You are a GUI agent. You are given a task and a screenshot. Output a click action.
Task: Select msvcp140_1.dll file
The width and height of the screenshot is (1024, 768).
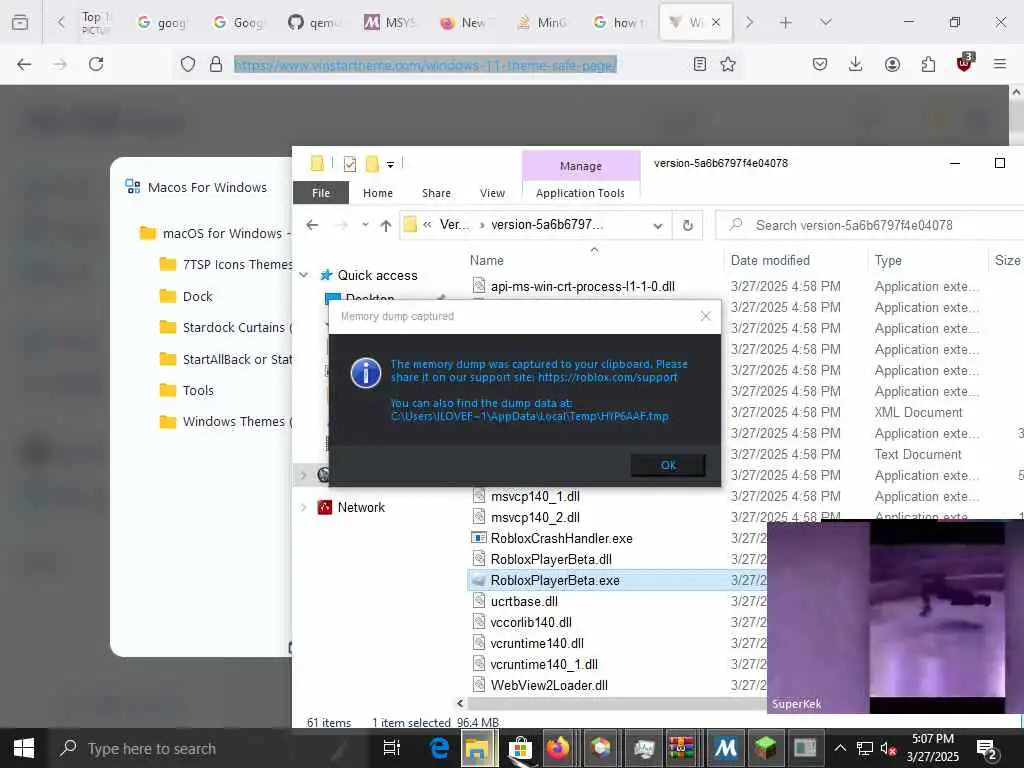(535, 496)
